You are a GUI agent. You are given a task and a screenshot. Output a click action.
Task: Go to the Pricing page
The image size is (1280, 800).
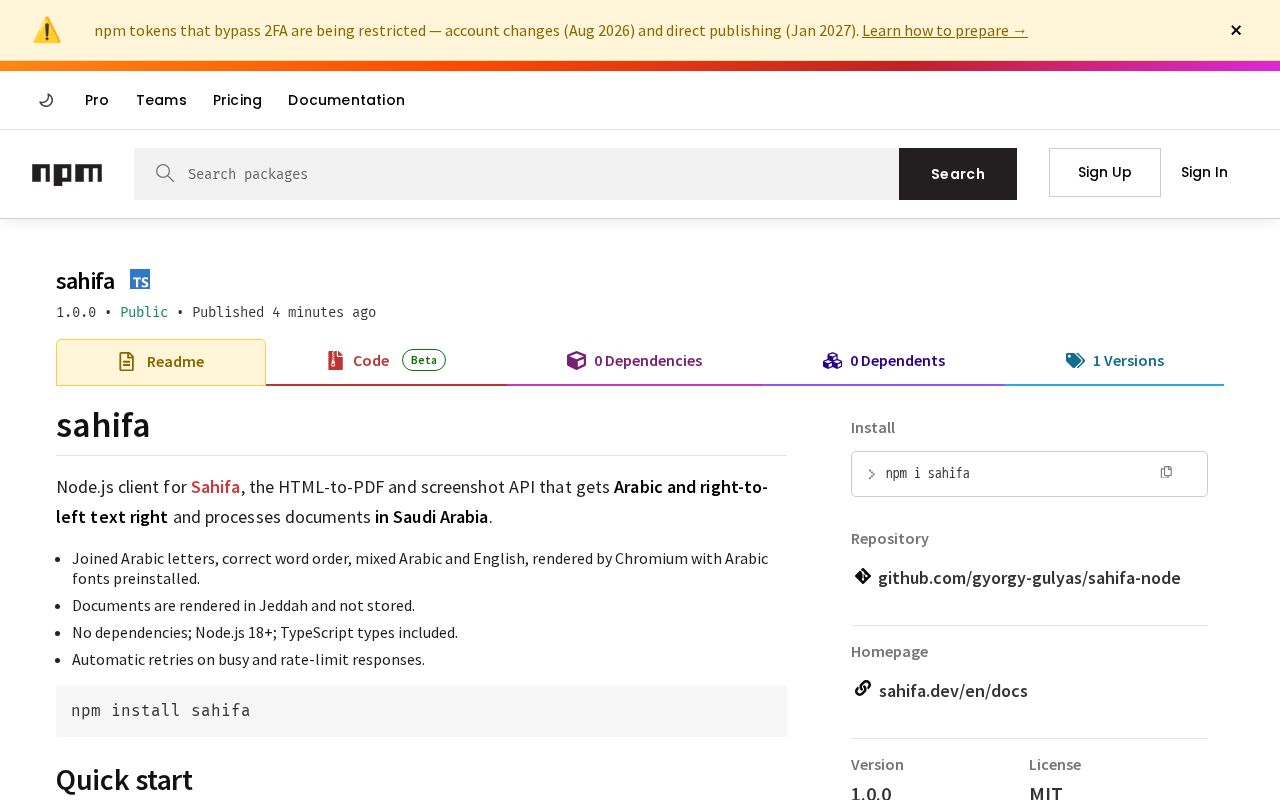[237, 100]
